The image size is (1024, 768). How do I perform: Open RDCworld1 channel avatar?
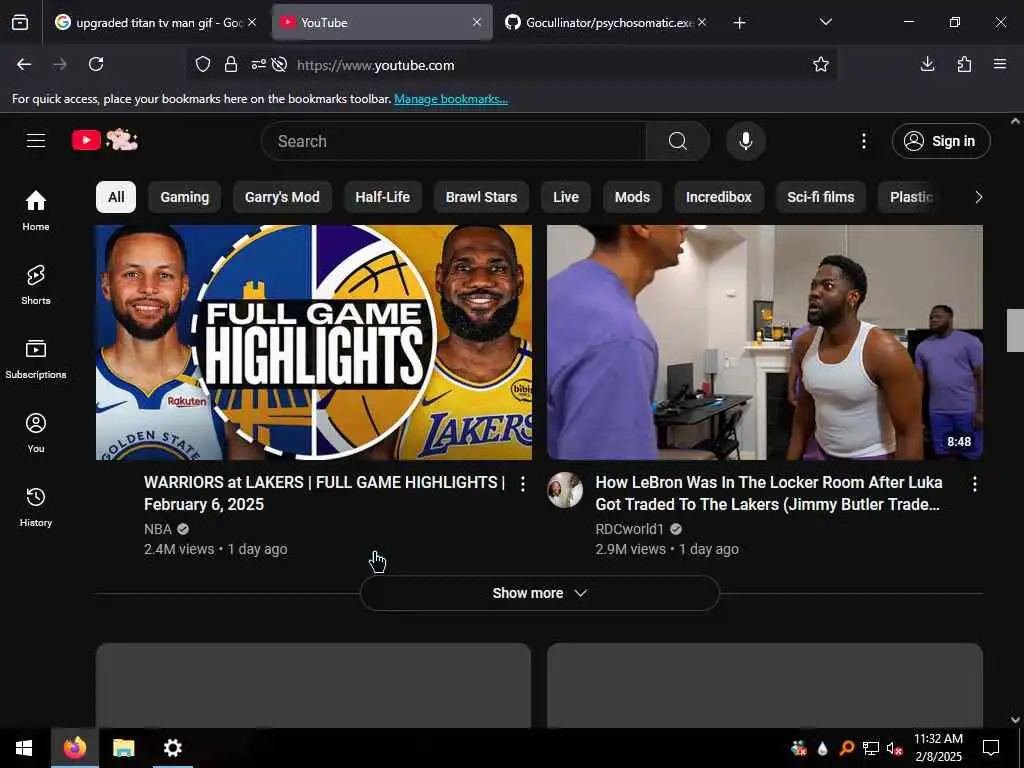click(565, 490)
